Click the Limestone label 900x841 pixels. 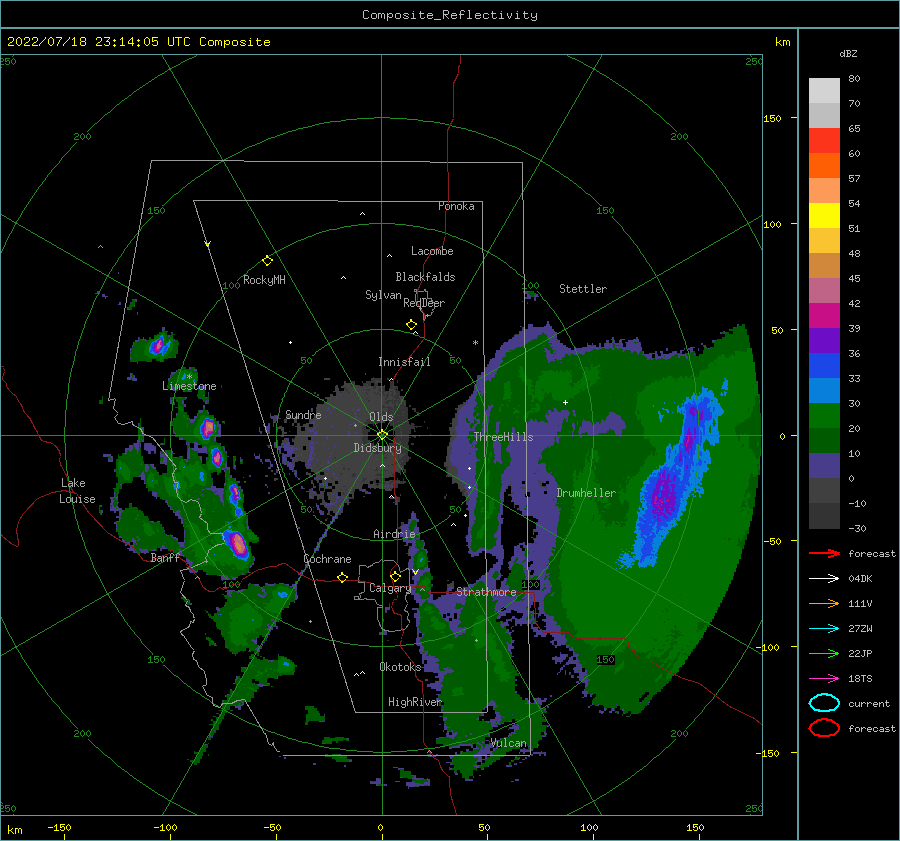coord(189,386)
